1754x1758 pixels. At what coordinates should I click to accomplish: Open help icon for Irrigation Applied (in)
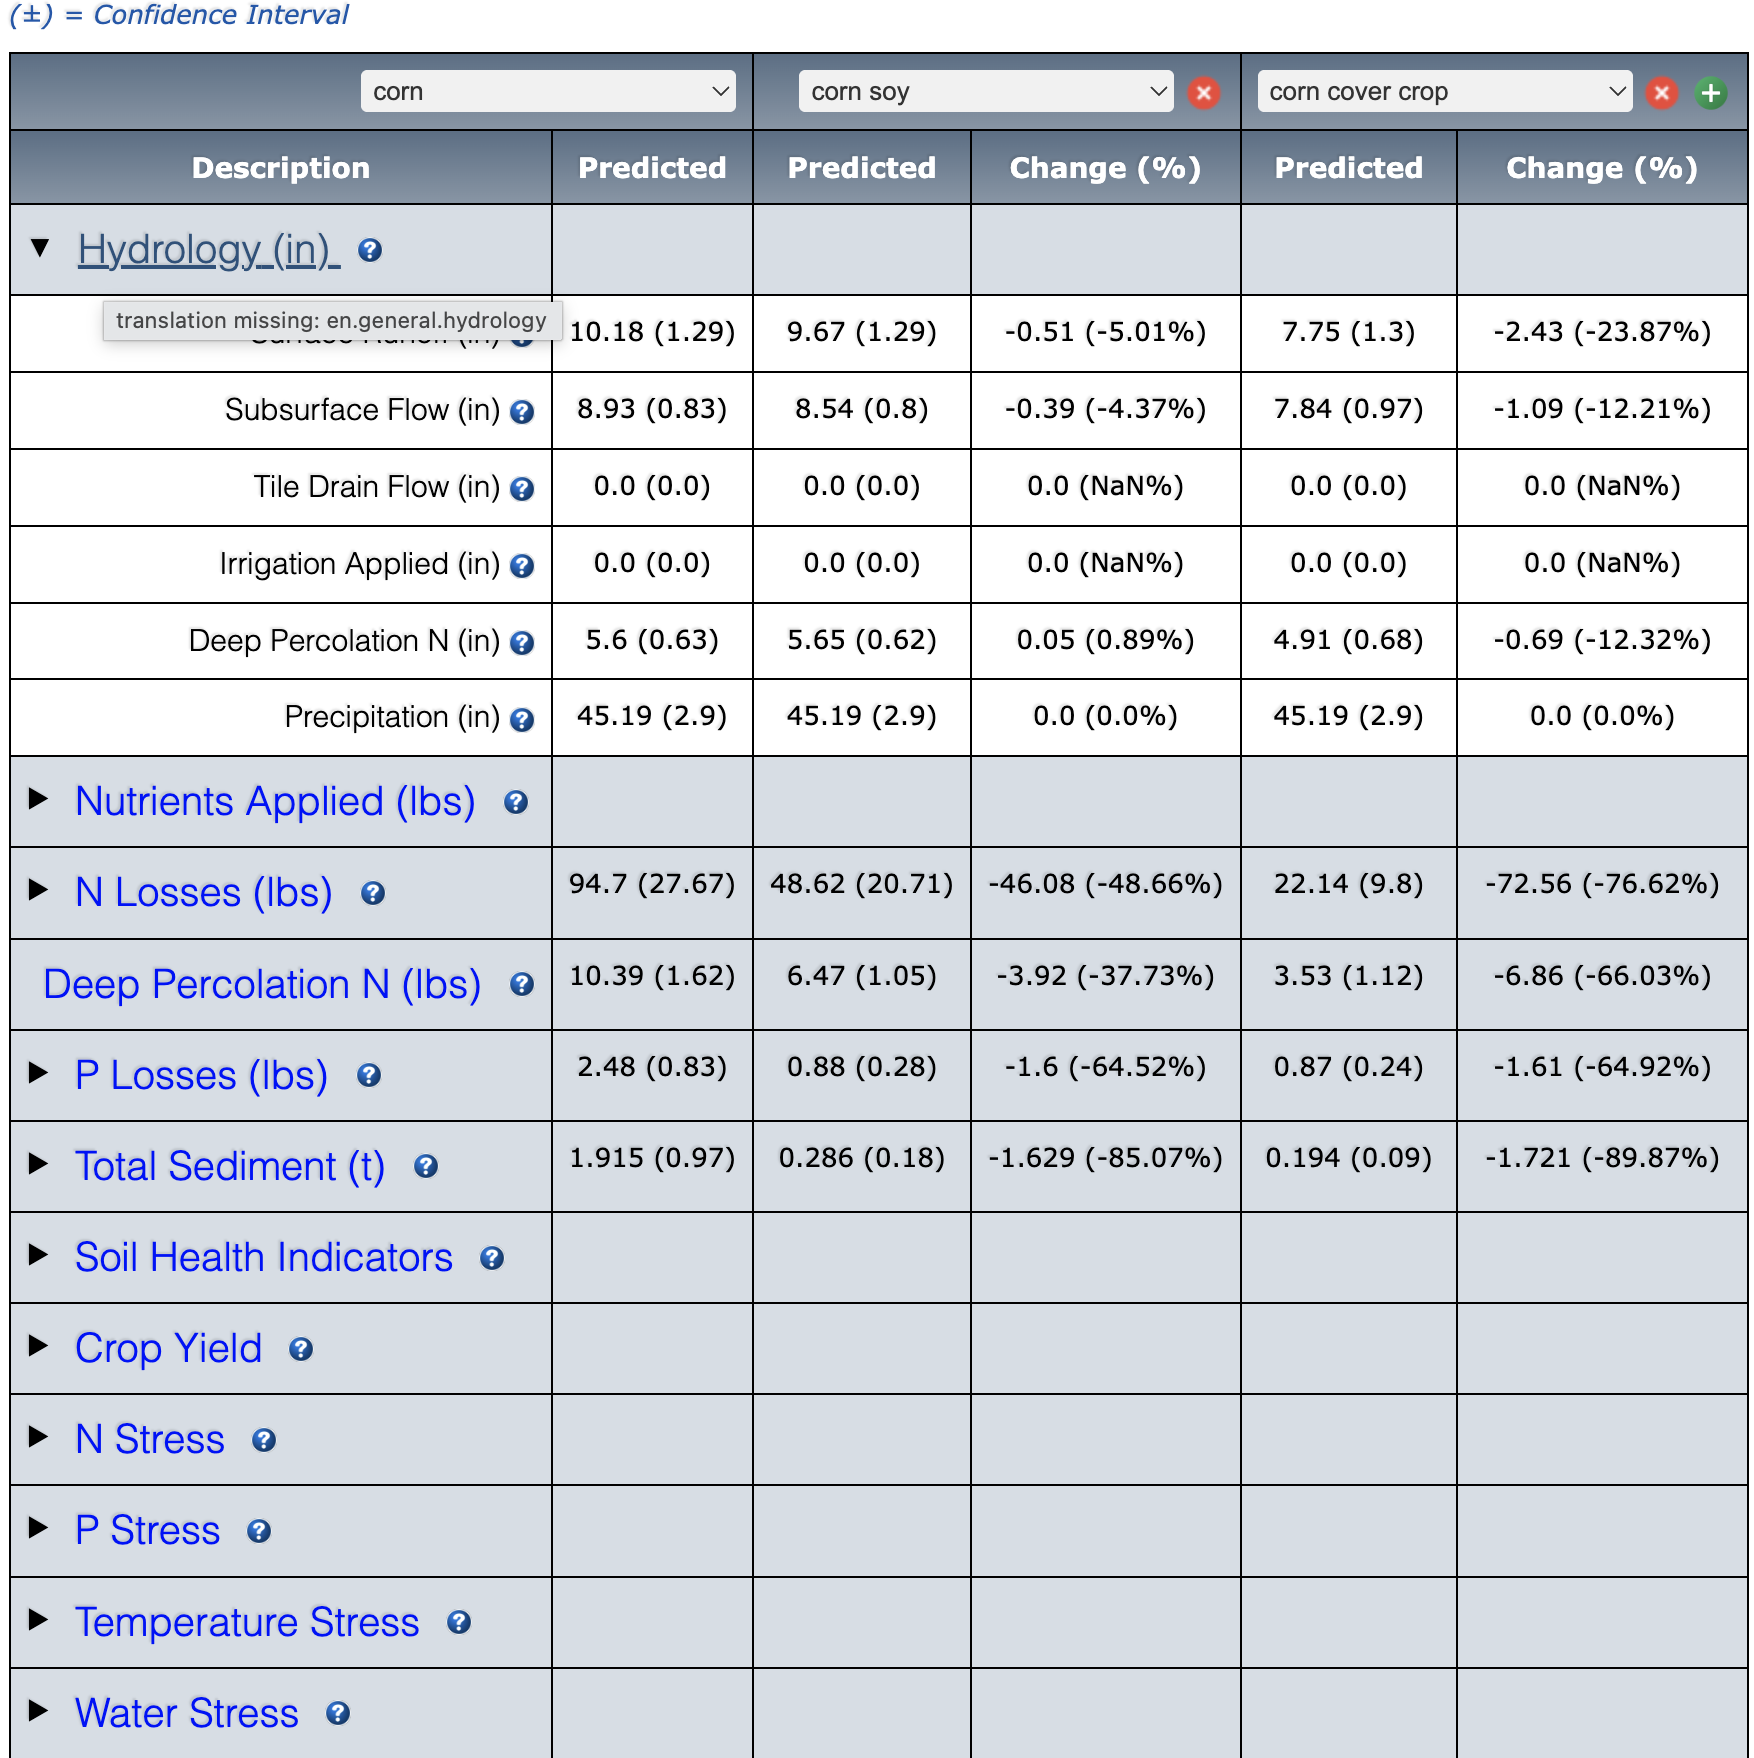pyautogui.click(x=522, y=565)
